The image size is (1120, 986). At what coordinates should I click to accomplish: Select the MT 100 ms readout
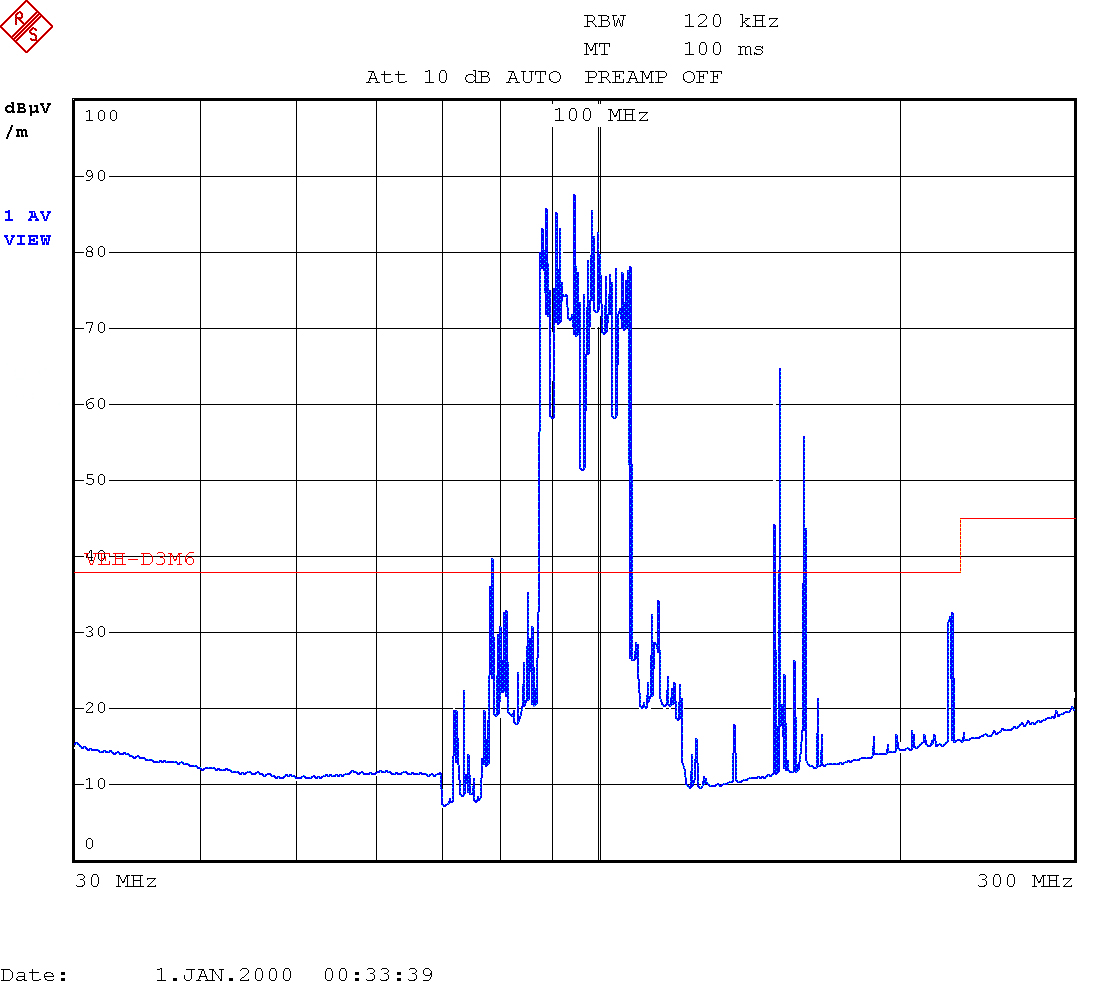click(x=674, y=49)
